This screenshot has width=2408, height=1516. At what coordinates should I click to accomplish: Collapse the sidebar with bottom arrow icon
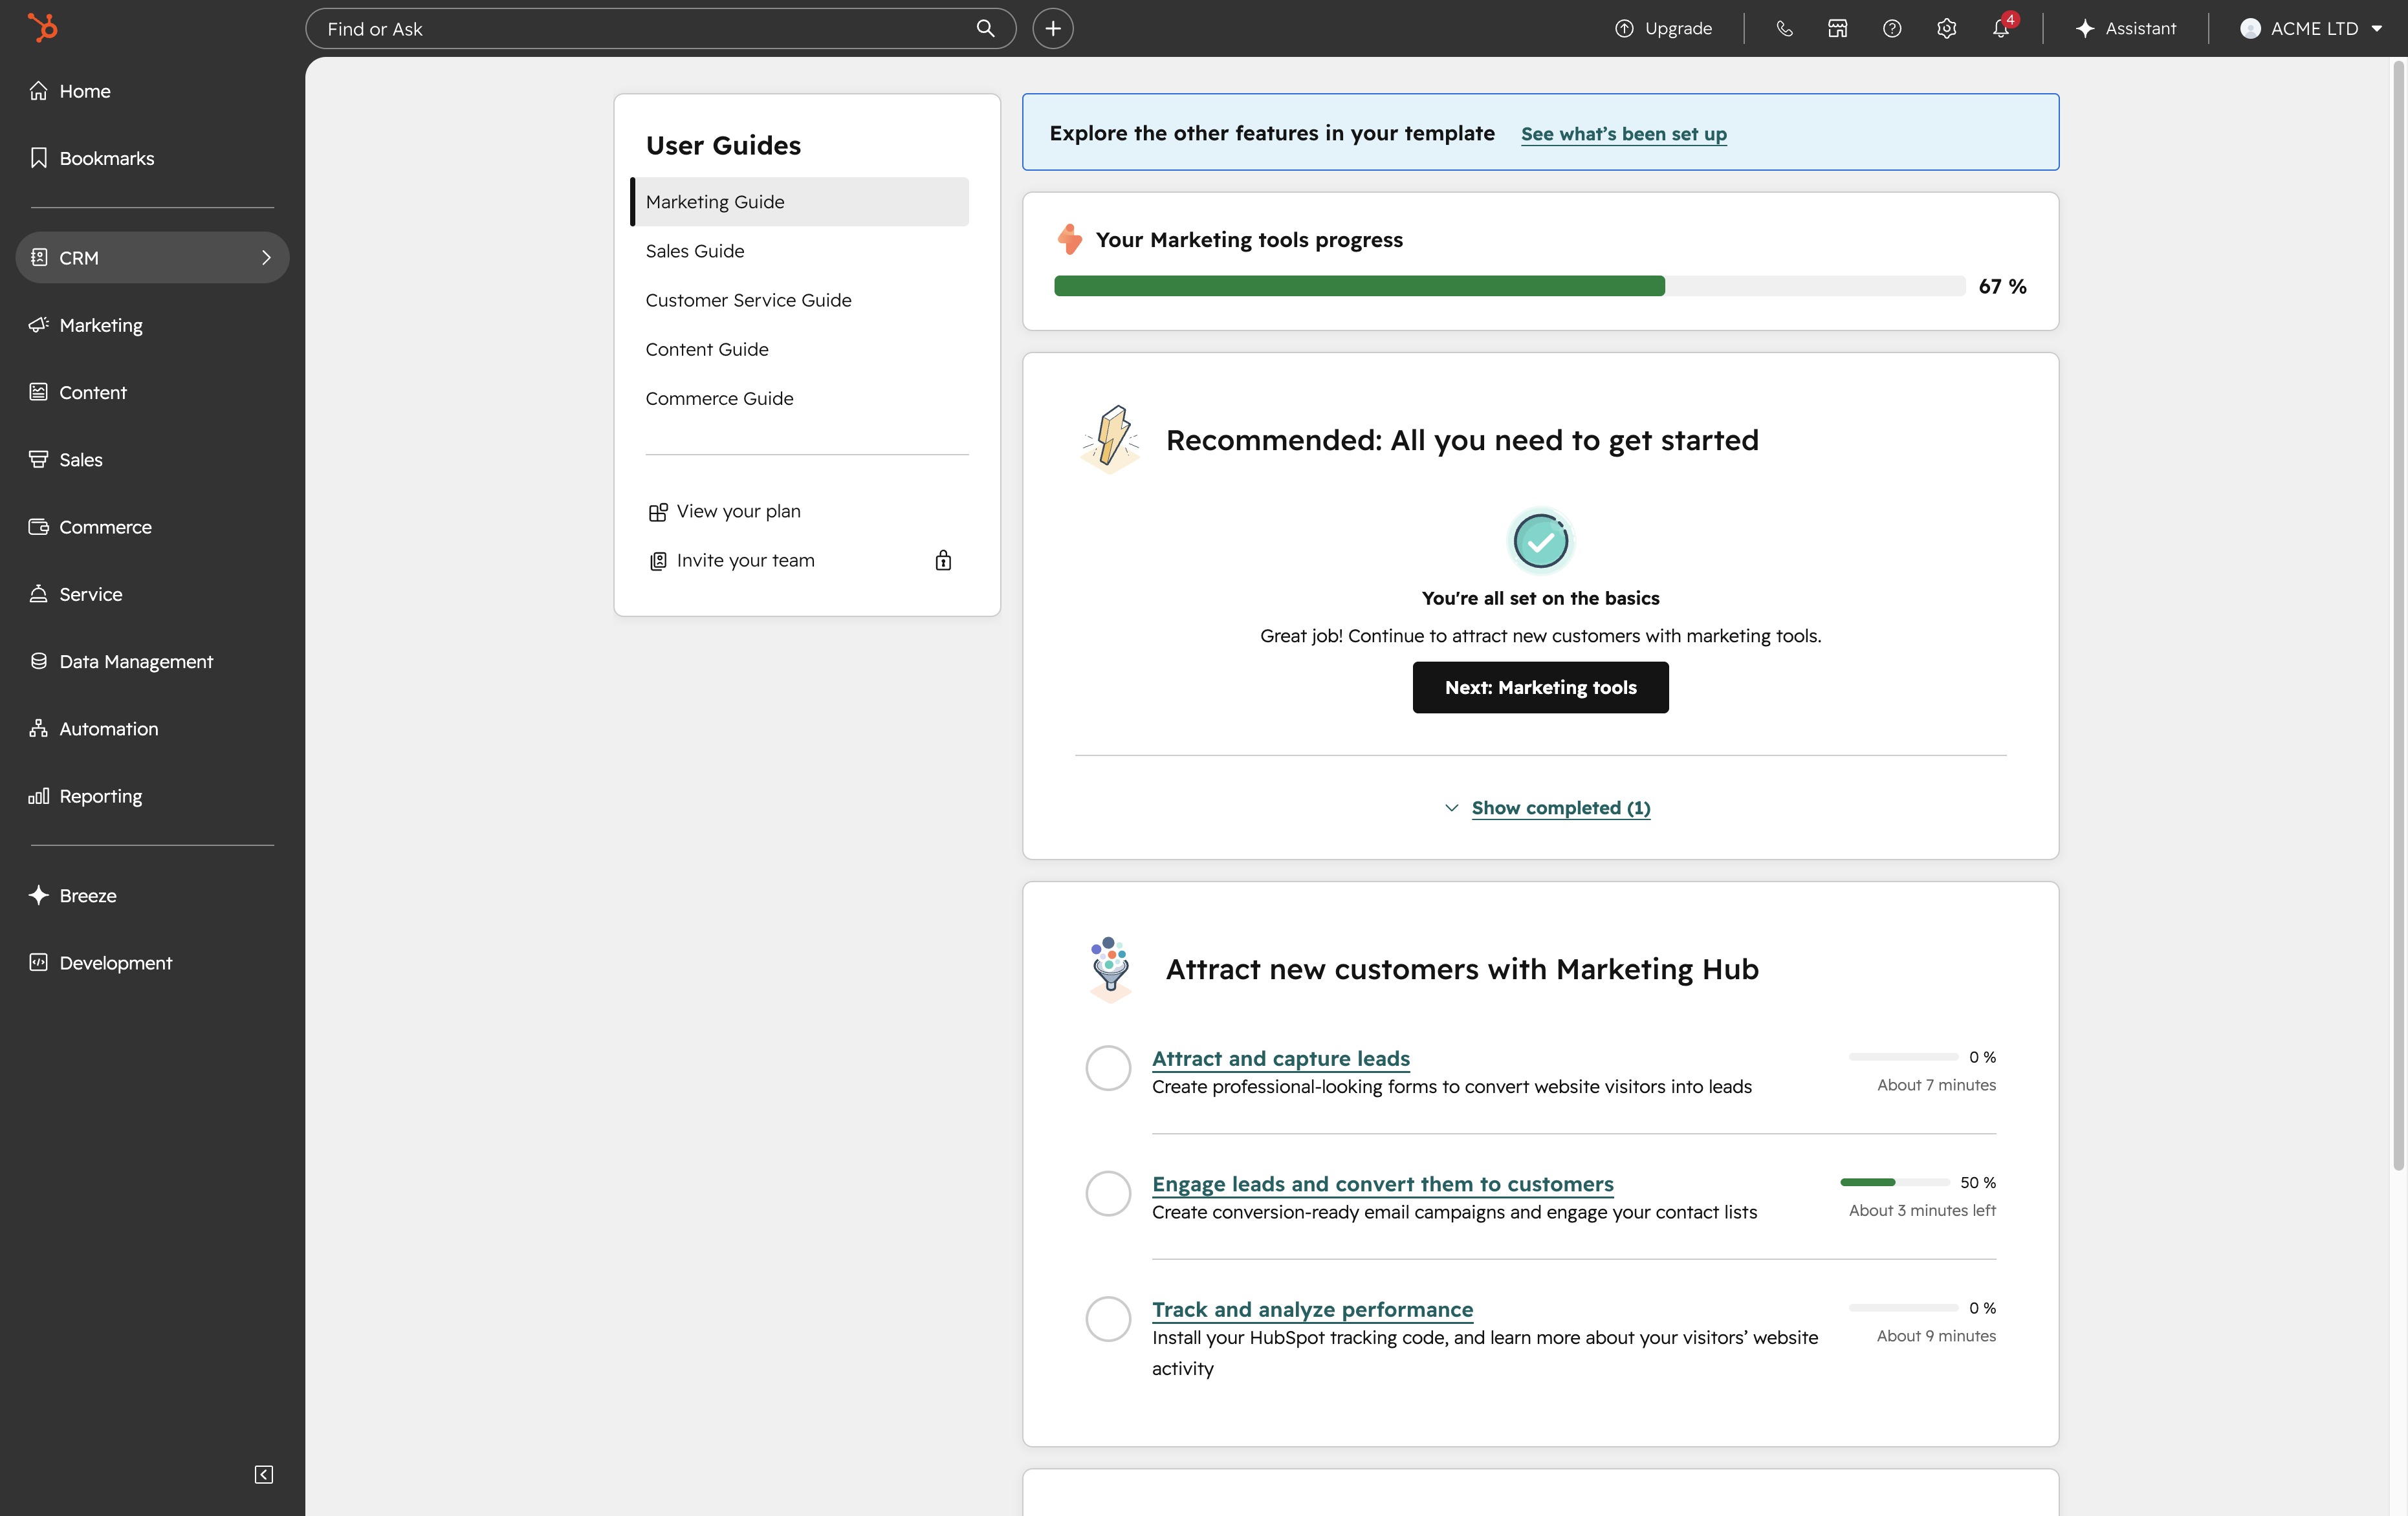tap(264, 1474)
